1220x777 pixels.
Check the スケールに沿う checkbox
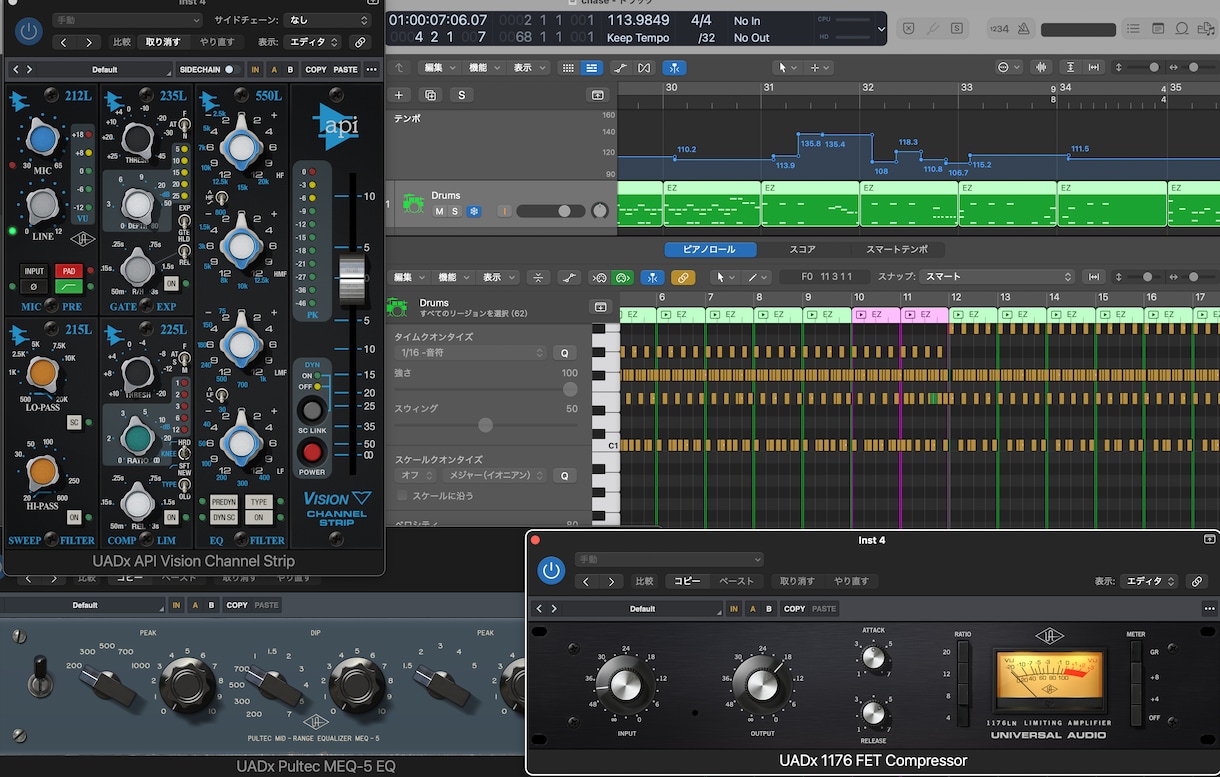pyautogui.click(x=403, y=496)
